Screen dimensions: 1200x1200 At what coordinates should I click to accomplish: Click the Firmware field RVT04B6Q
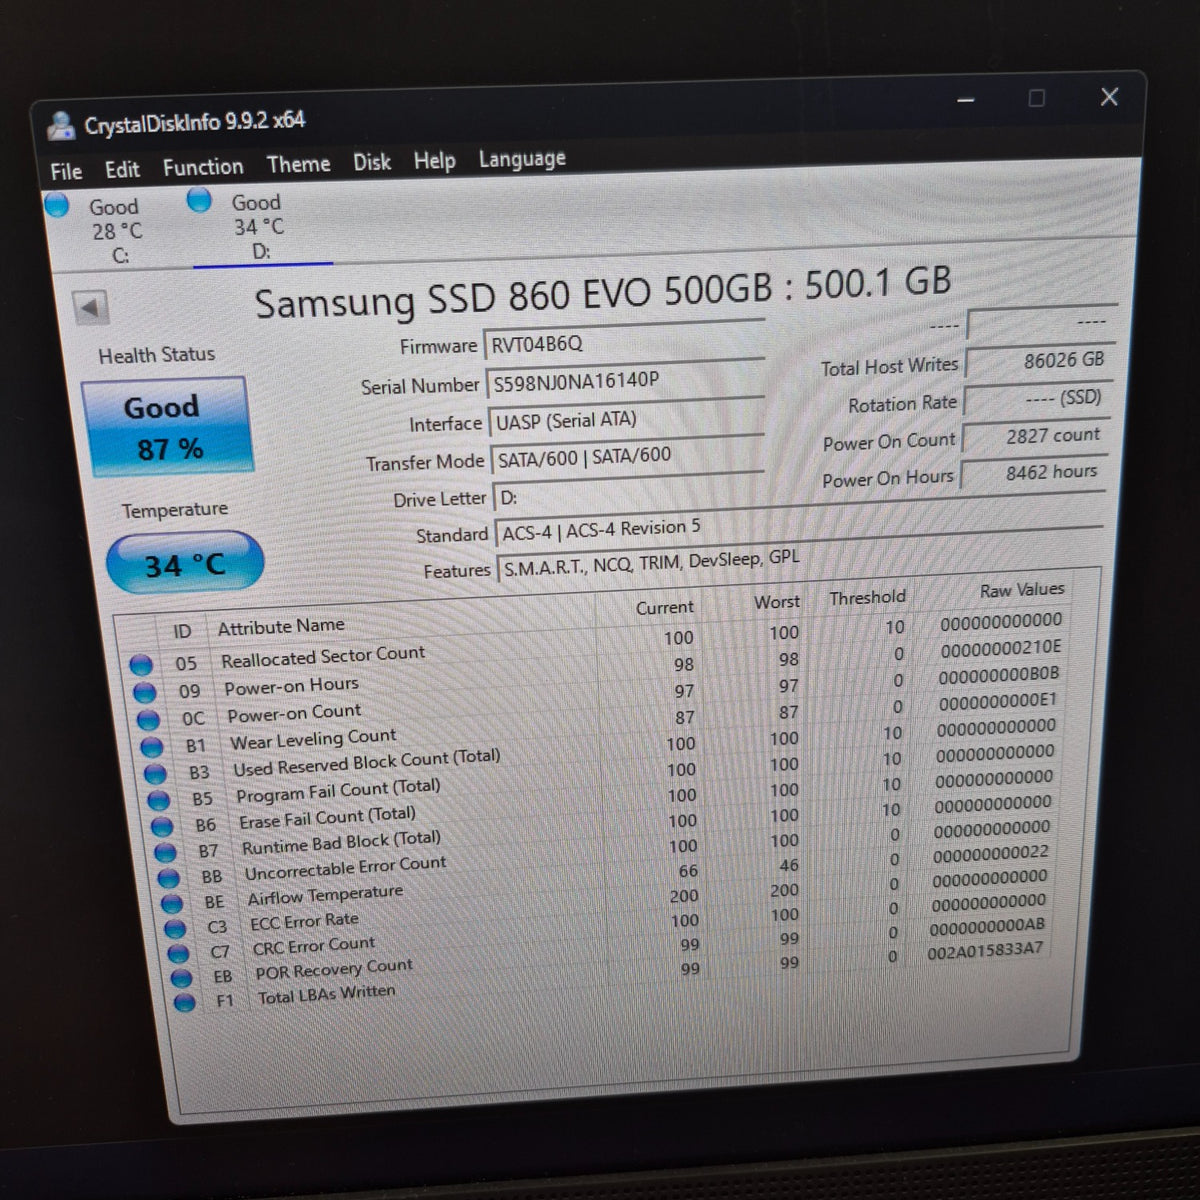[x=623, y=343]
